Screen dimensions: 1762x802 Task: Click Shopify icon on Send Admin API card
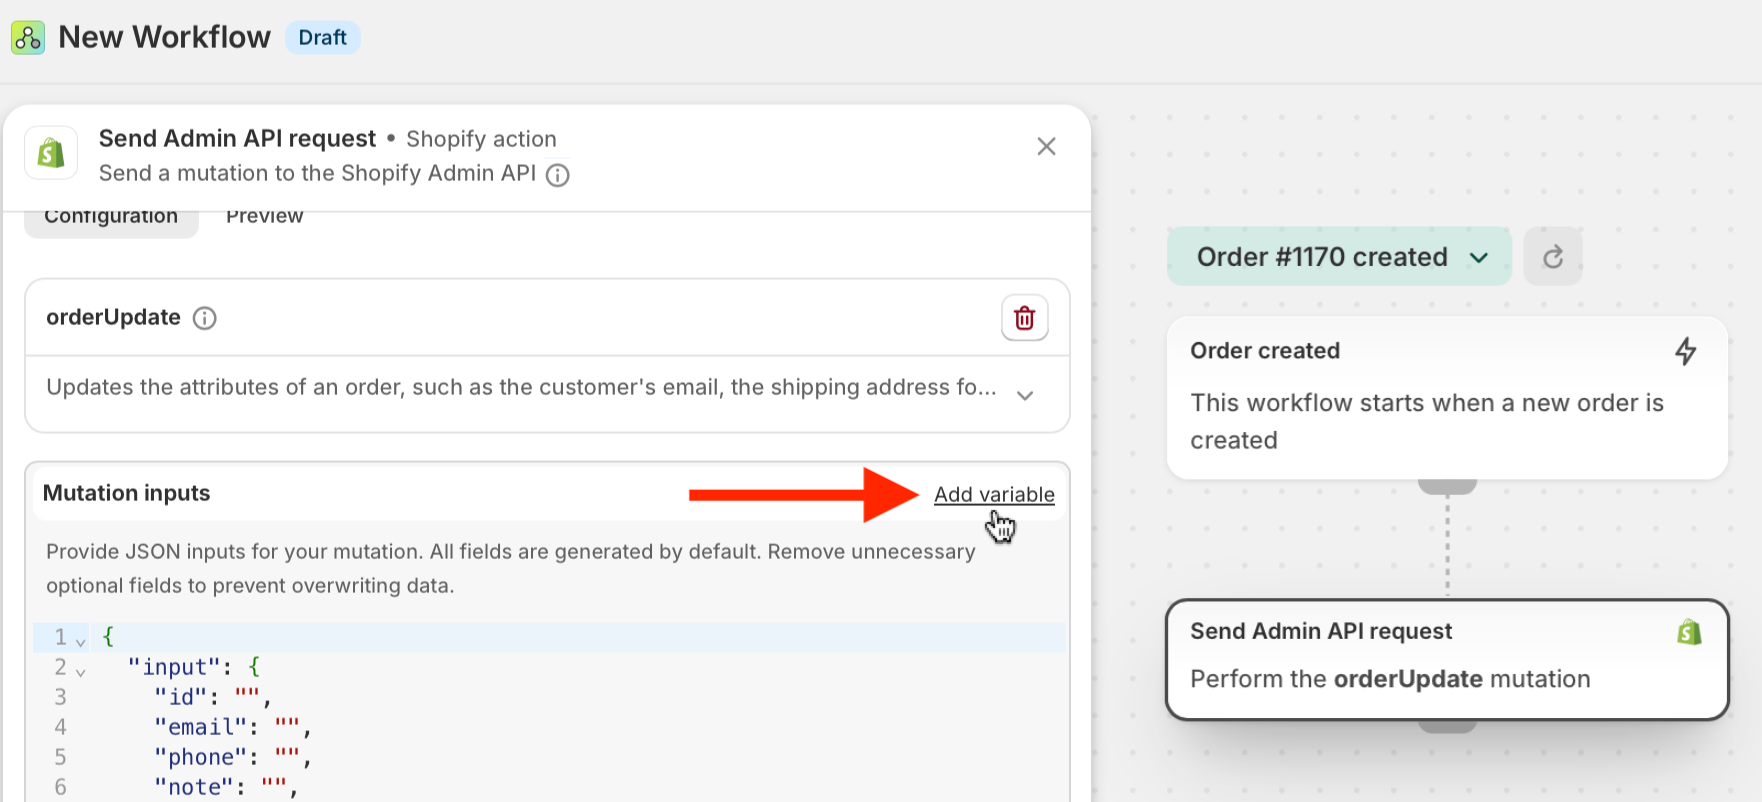click(1689, 632)
